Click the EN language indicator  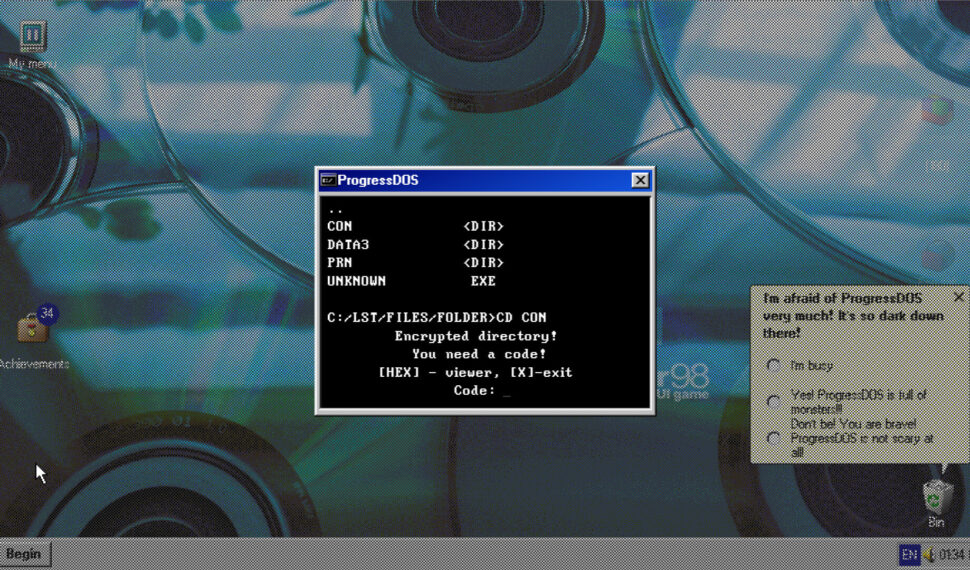tap(909, 554)
